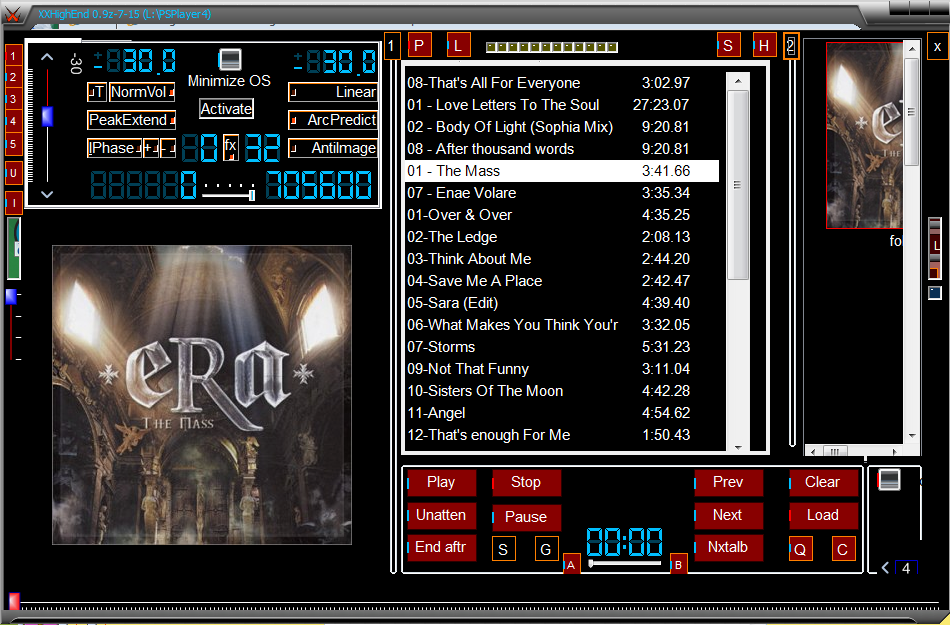
Task: Click the Load button
Action: pyautogui.click(x=823, y=515)
